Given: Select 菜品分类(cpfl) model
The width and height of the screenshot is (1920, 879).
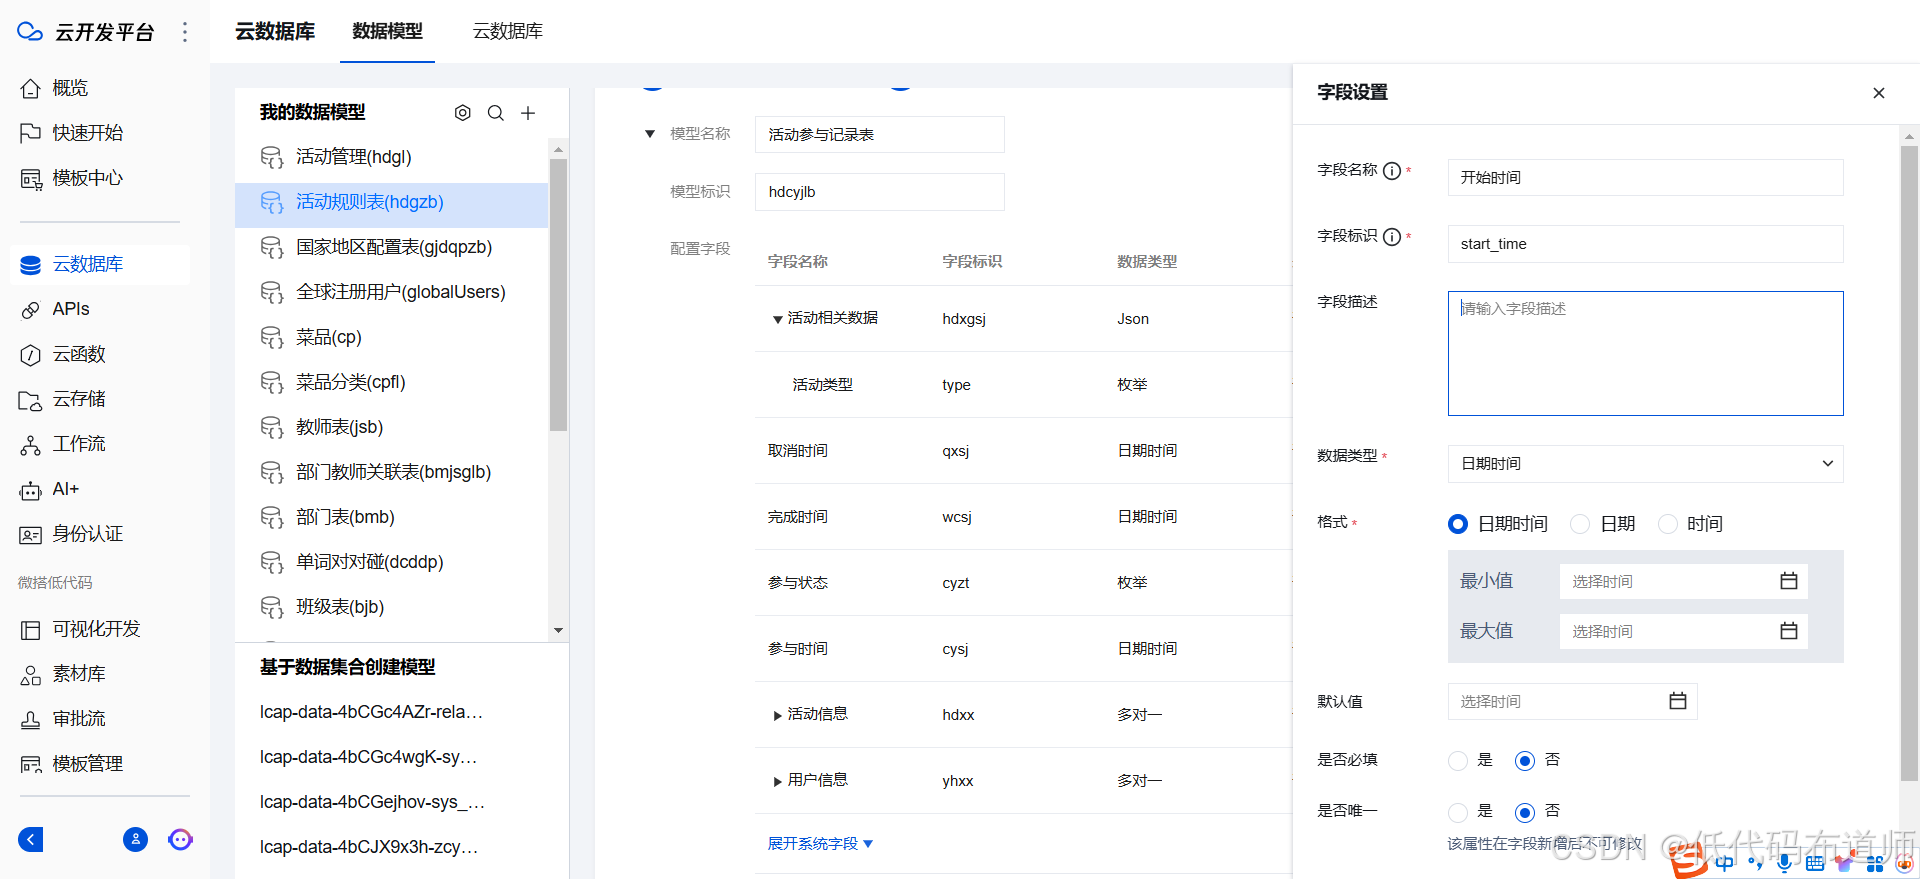Looking at the screenshot, I should pos(392,382).
